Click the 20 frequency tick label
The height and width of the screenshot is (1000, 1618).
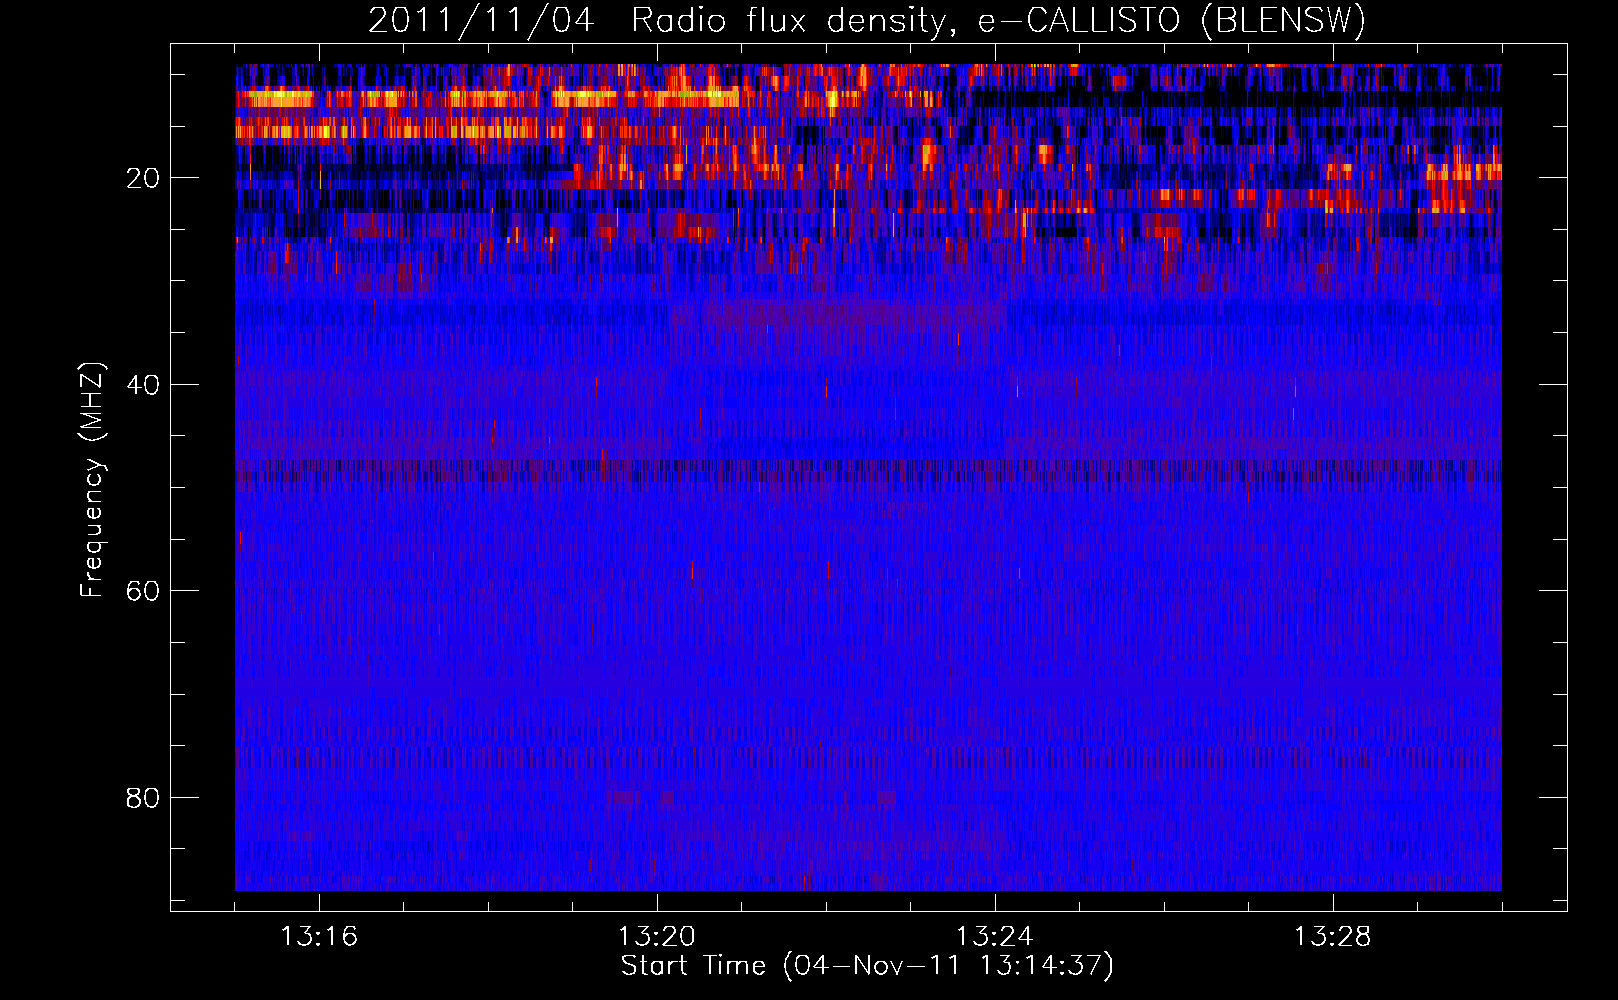pyautogui.click(x=143, y=178)
